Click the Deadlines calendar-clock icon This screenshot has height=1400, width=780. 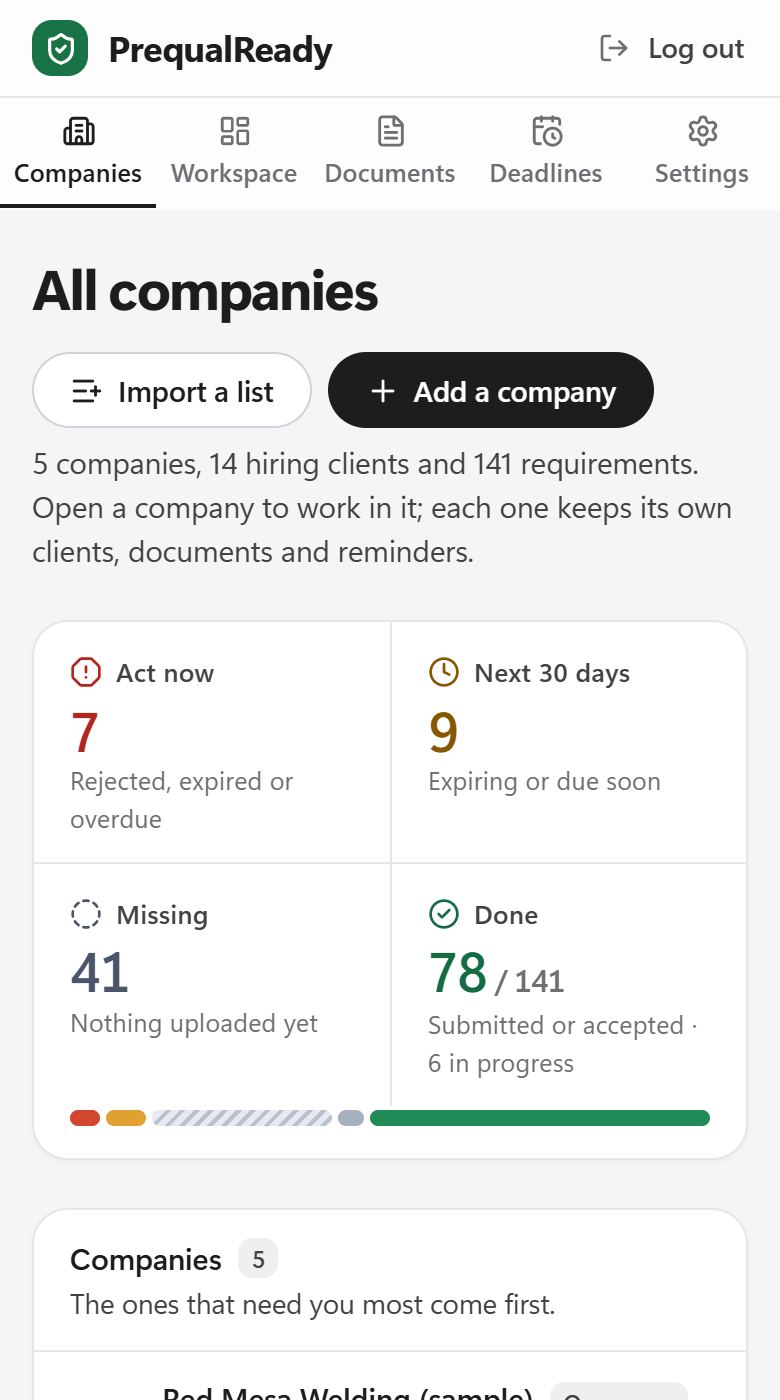tap(546, 131)
